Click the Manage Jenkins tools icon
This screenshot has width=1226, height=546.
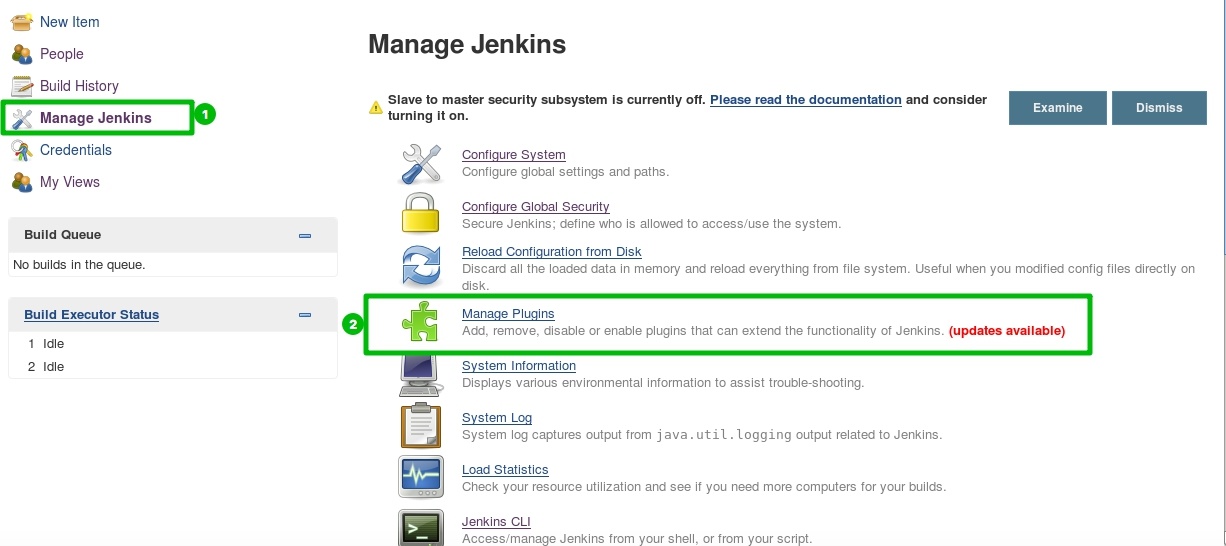pyautogui.click(x=22, y=118)
